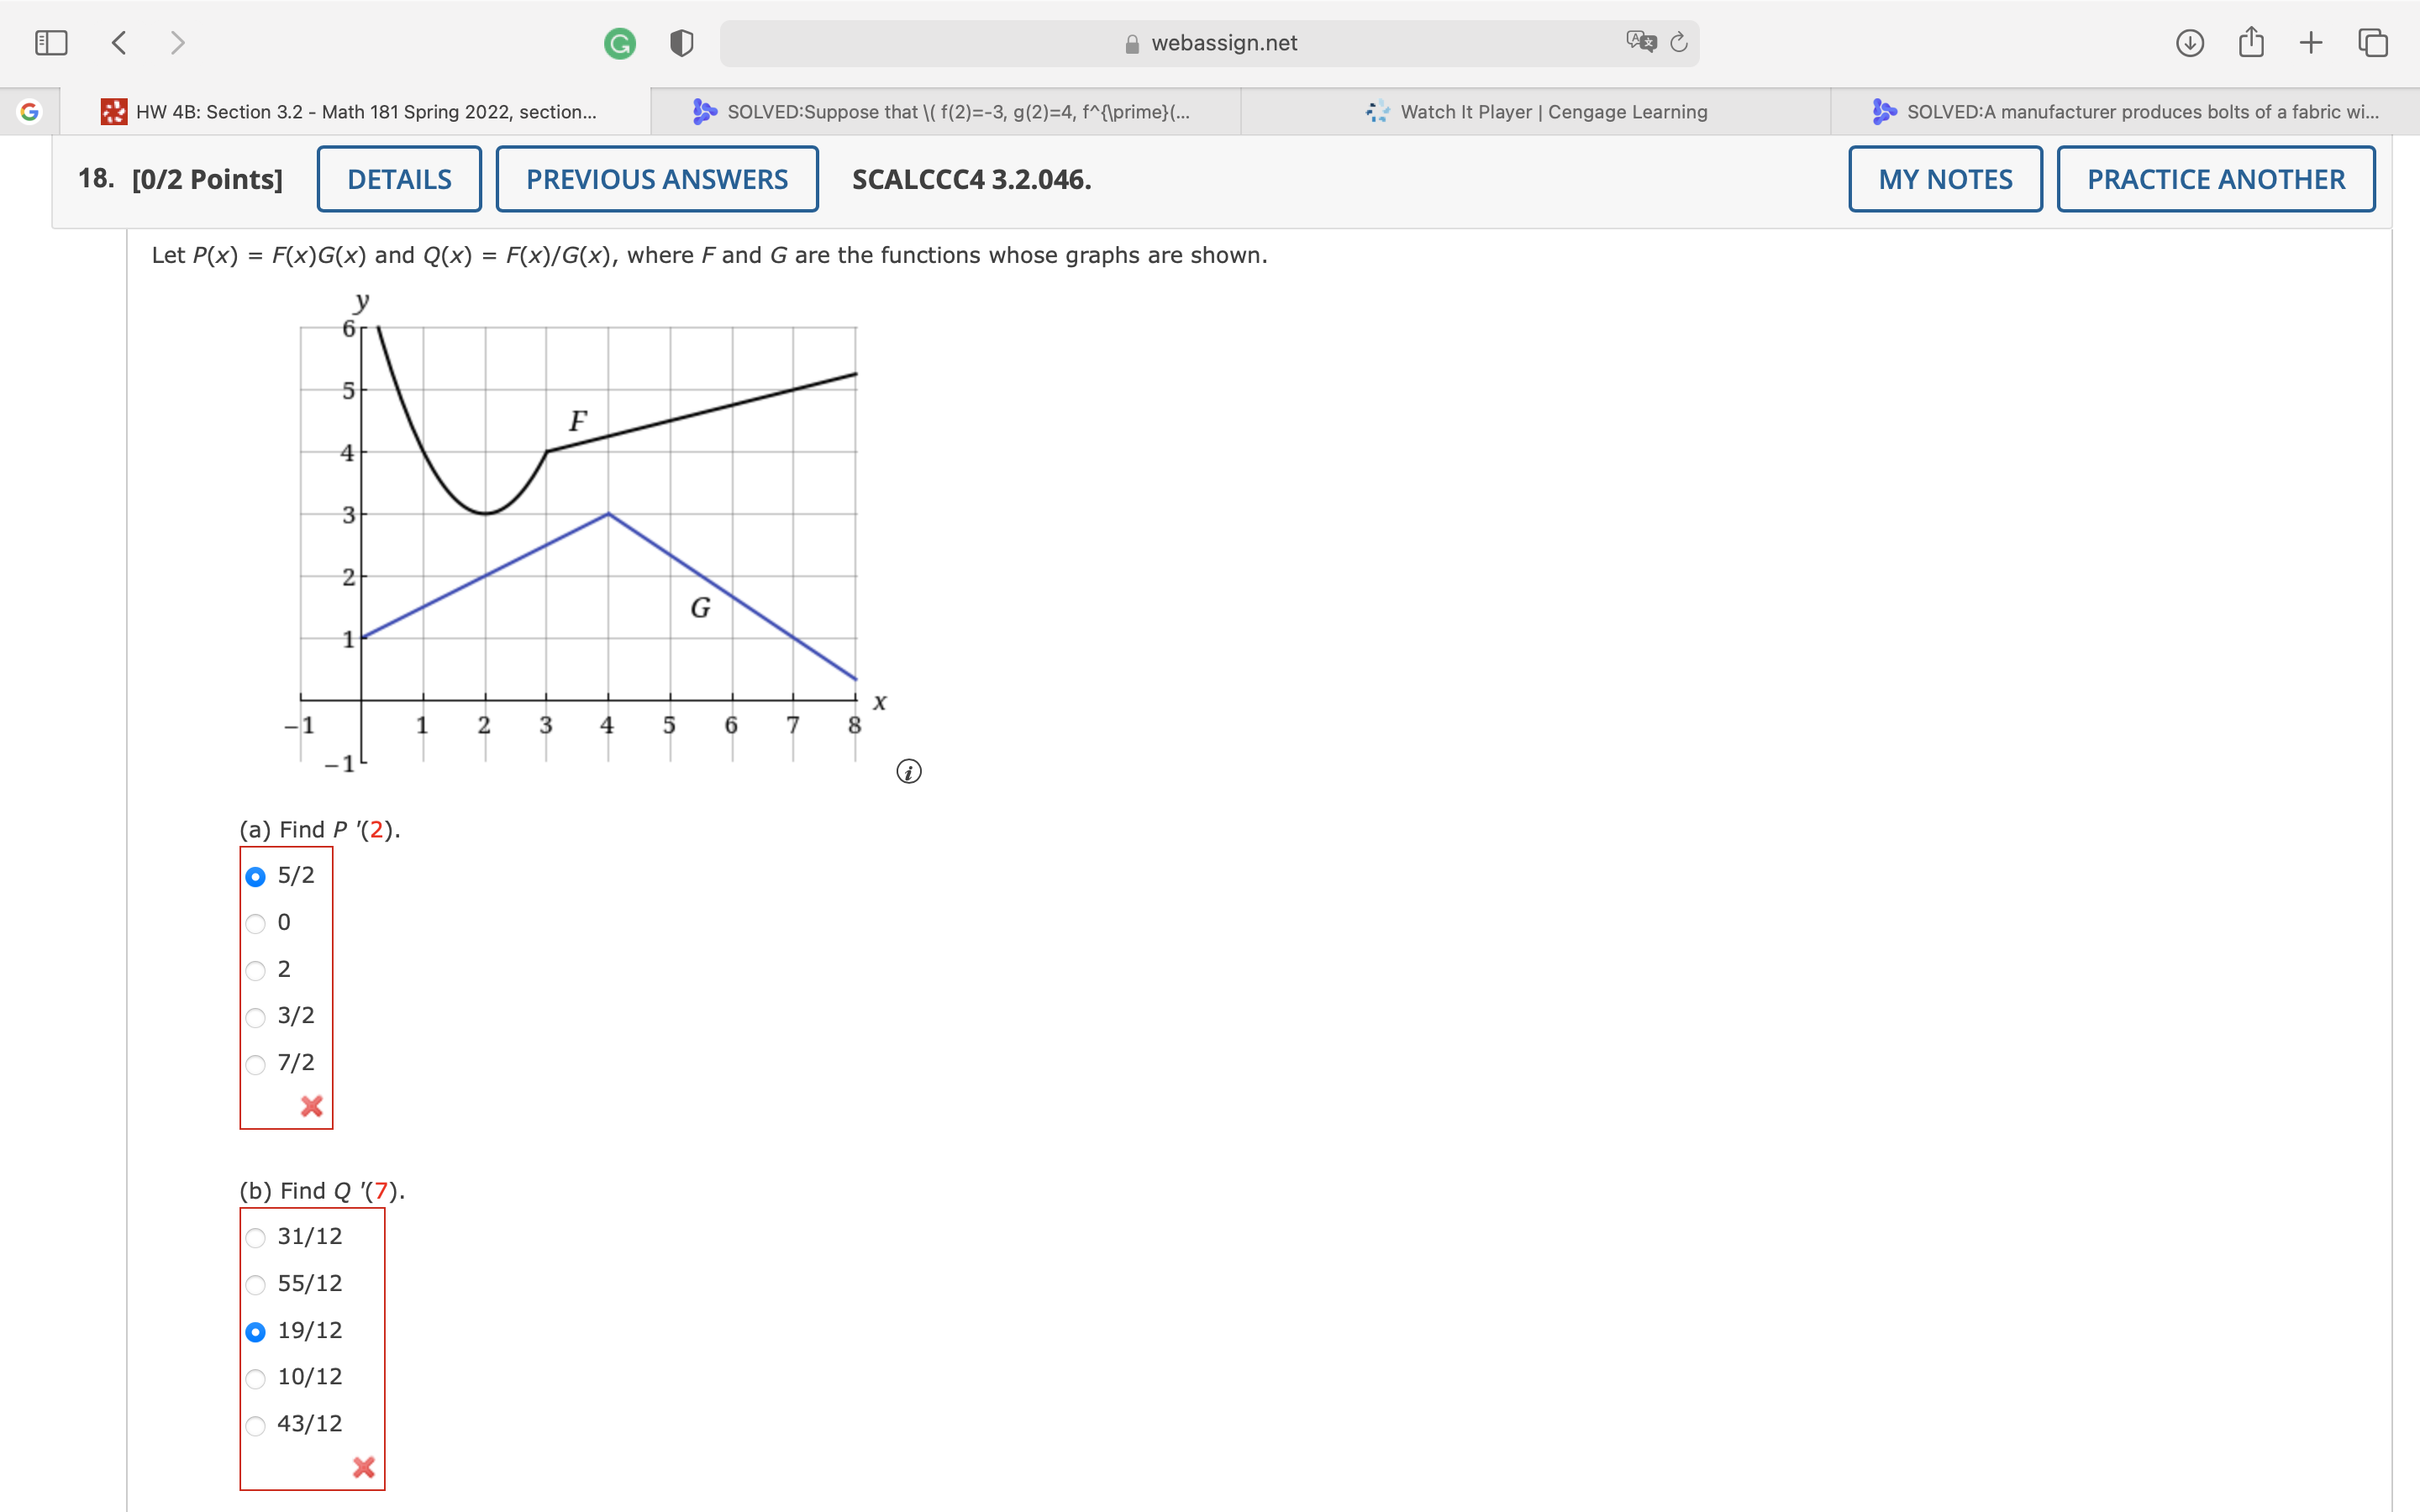The height and width of the screenshot is (1512, 2420).
Task: Open PREVIOUS ANSWERS
Action: point(657,178)
